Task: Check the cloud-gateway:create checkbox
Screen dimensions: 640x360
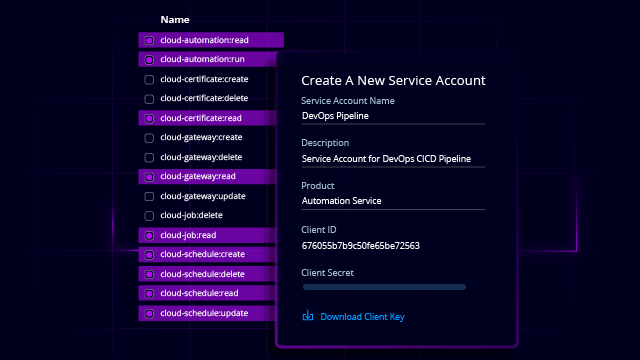Action: click(149, 138)
